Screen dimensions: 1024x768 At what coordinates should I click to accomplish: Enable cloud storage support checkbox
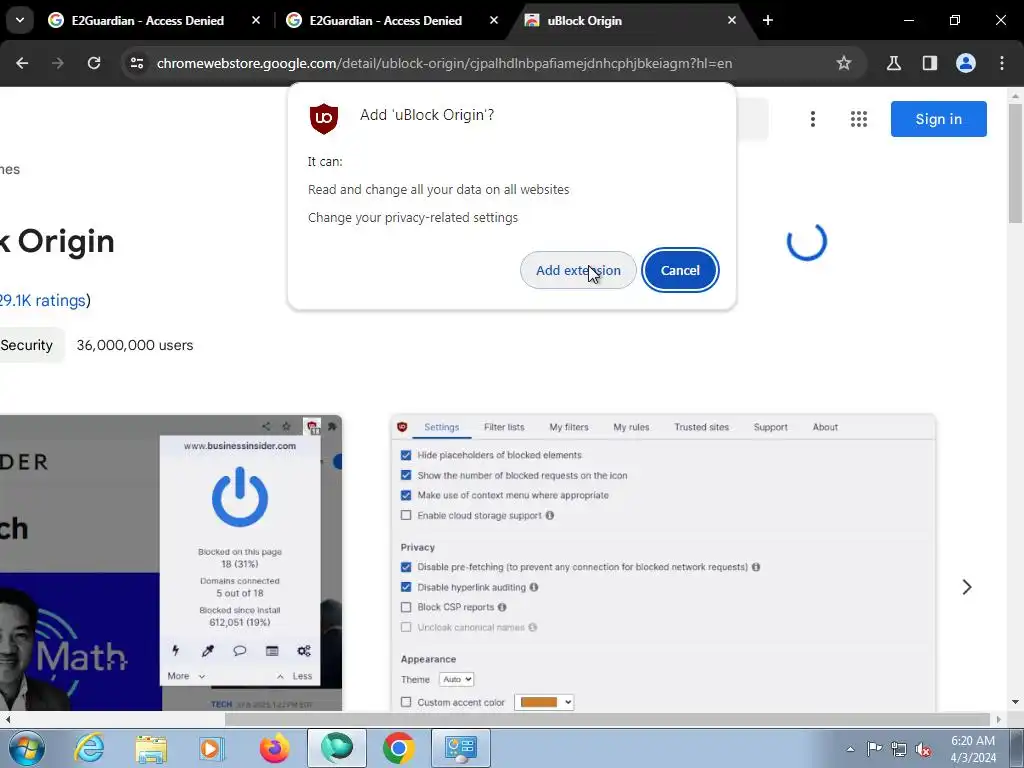tap(406, 515)
